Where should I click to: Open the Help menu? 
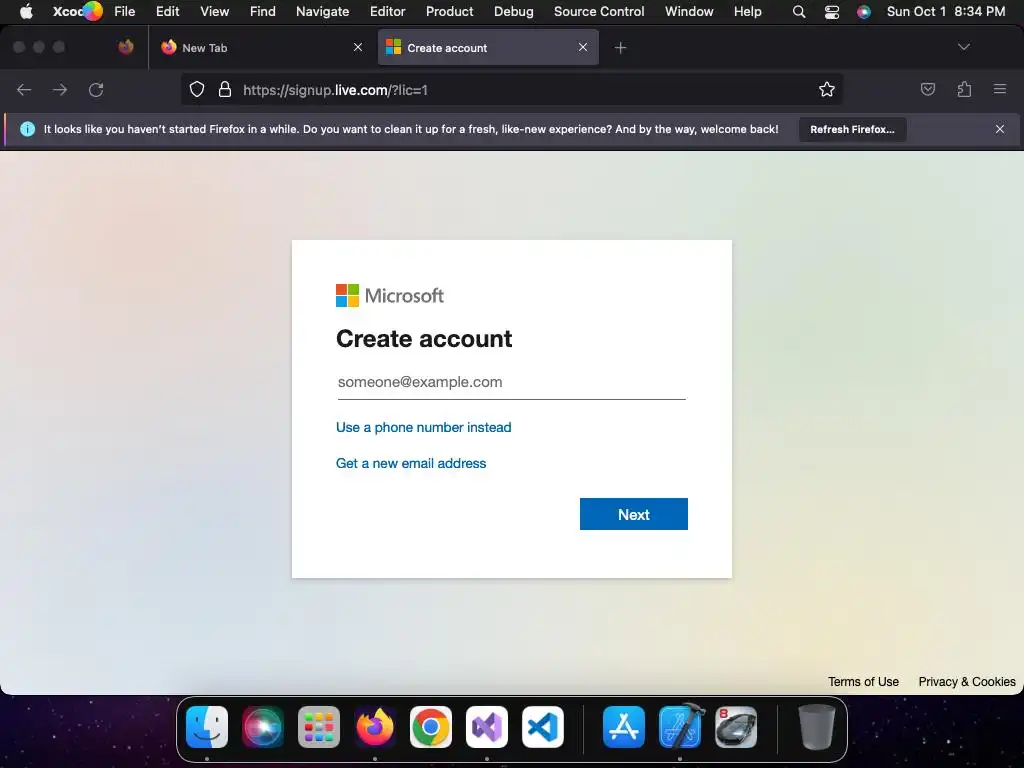[x=747, y=11]
